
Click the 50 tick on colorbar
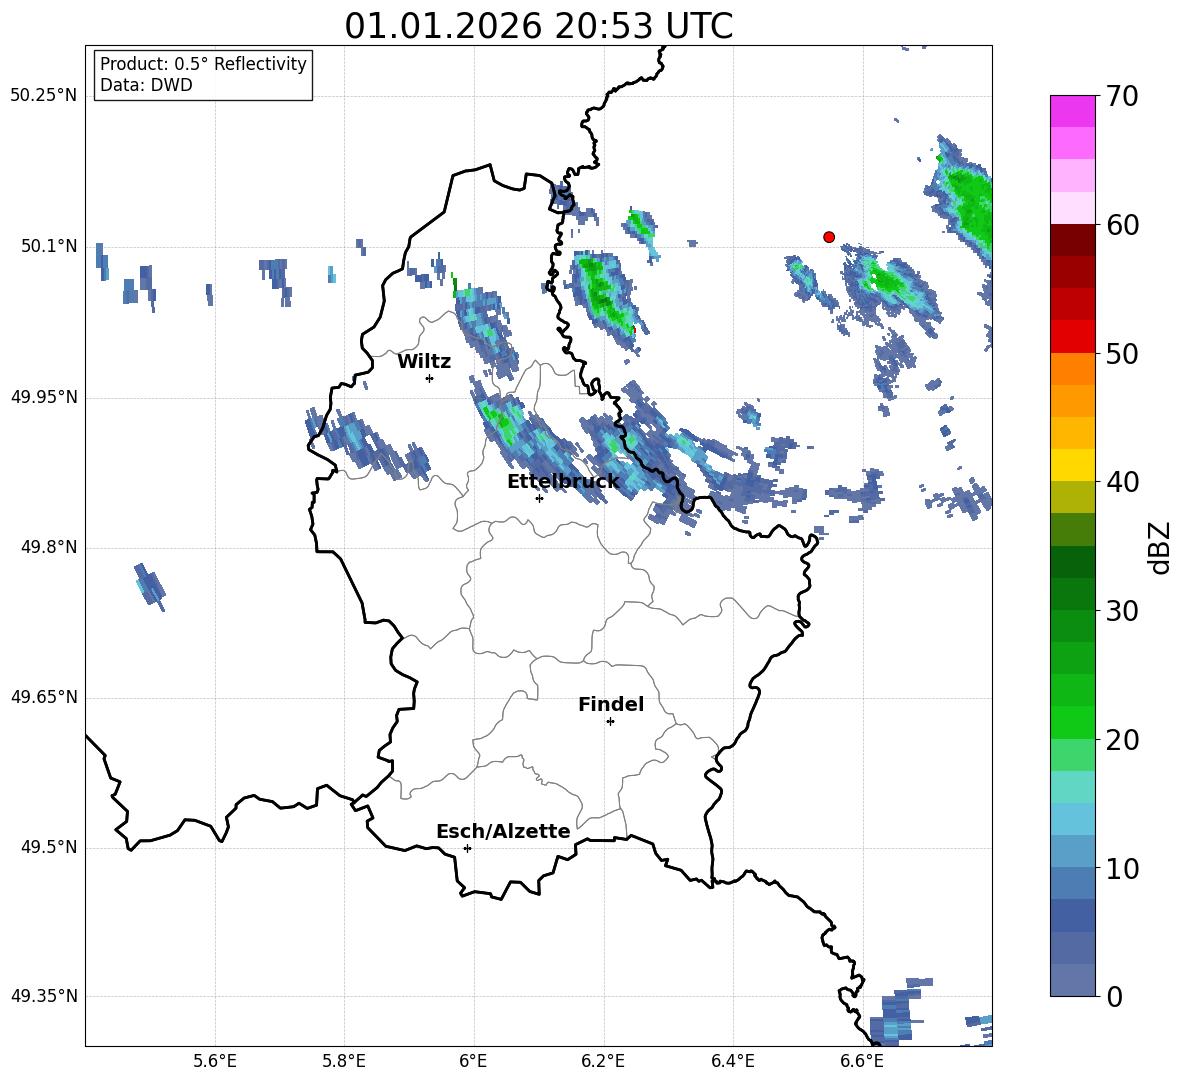(x=1122, y=353)
